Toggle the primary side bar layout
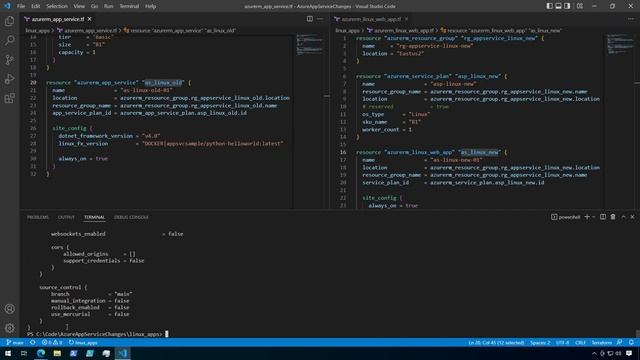 click(549, 6)
